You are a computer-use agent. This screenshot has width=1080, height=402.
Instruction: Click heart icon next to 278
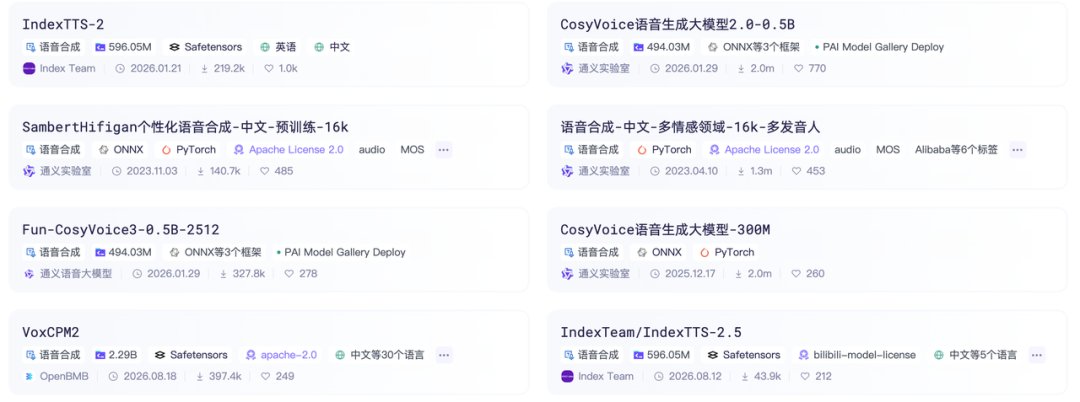(x=289, y=273)
